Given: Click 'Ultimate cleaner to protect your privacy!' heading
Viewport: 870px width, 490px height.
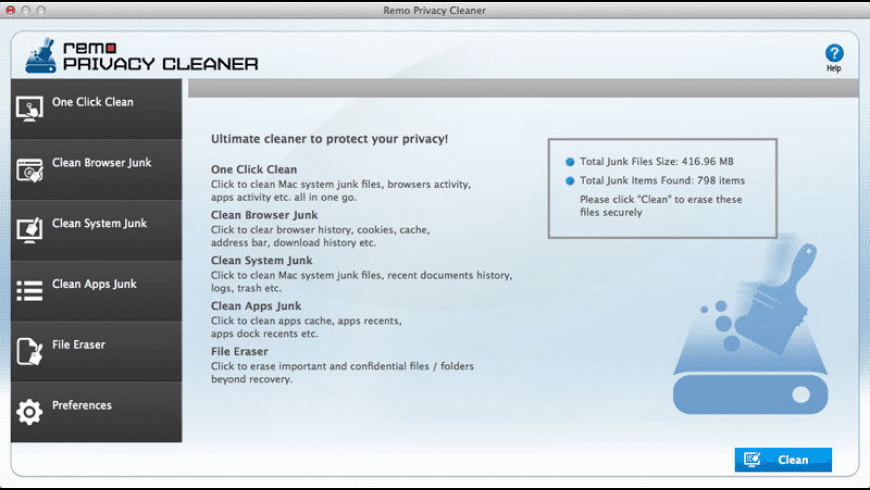Looking at the screenshot, I should click(329, 139).
